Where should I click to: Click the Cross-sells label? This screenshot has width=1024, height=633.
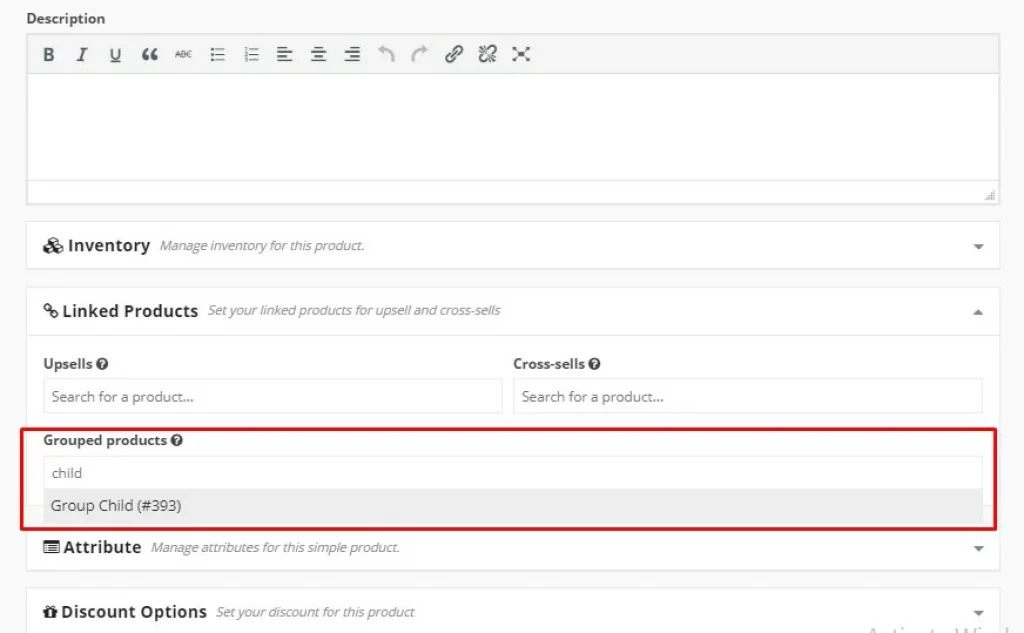click(x=549, y=364)
